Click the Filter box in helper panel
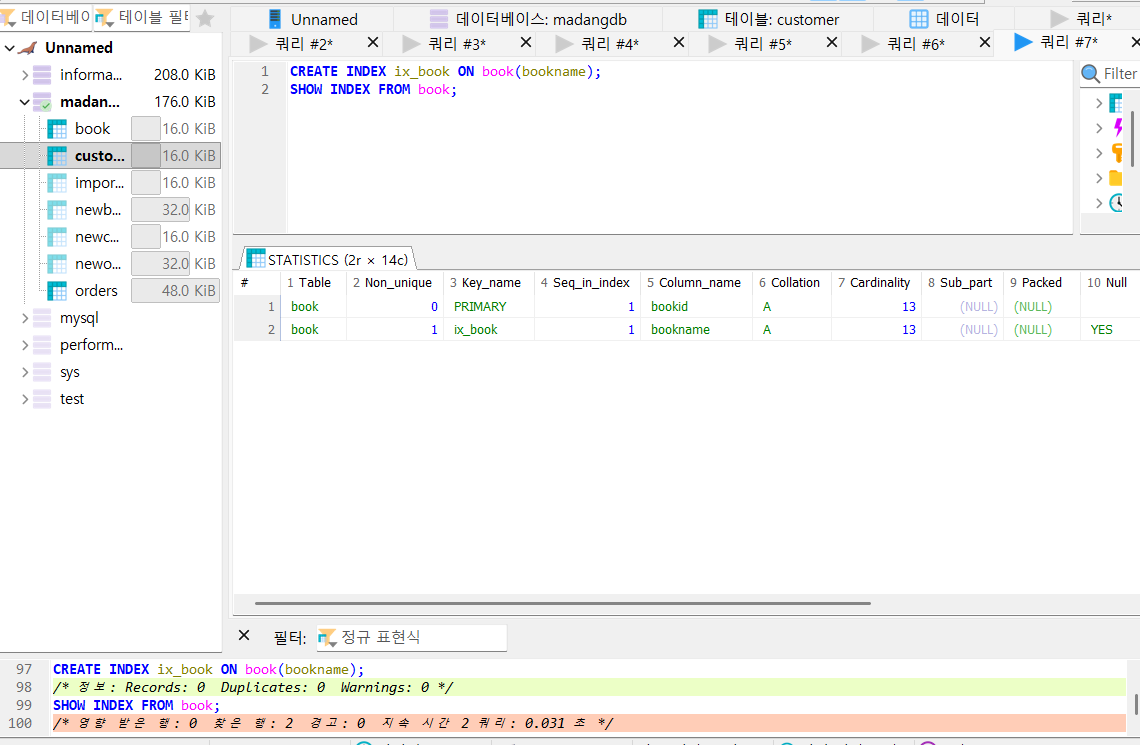This screenshot has width=1140, height=745. (x=1110, y=73)
